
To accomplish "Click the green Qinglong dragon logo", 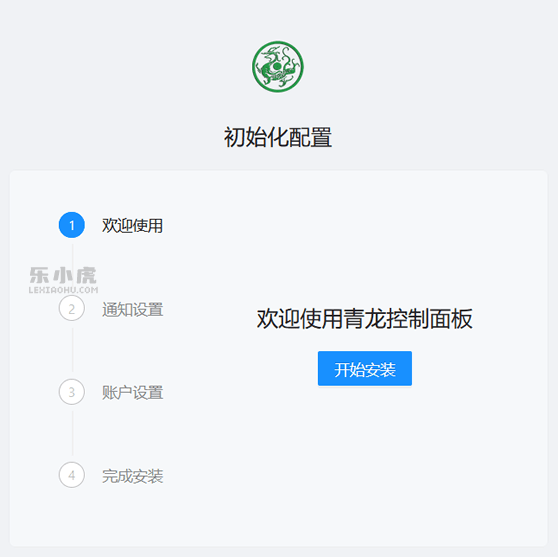I will click(278, 67).
